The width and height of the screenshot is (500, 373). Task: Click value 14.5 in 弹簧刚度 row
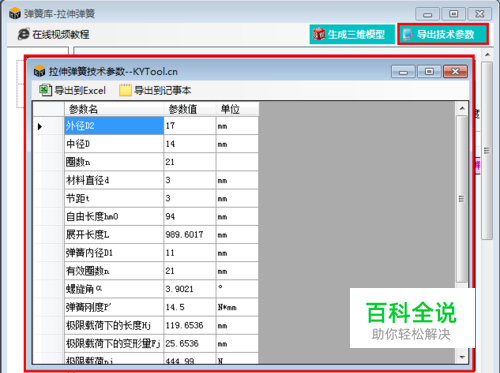[x=190, y=307]
